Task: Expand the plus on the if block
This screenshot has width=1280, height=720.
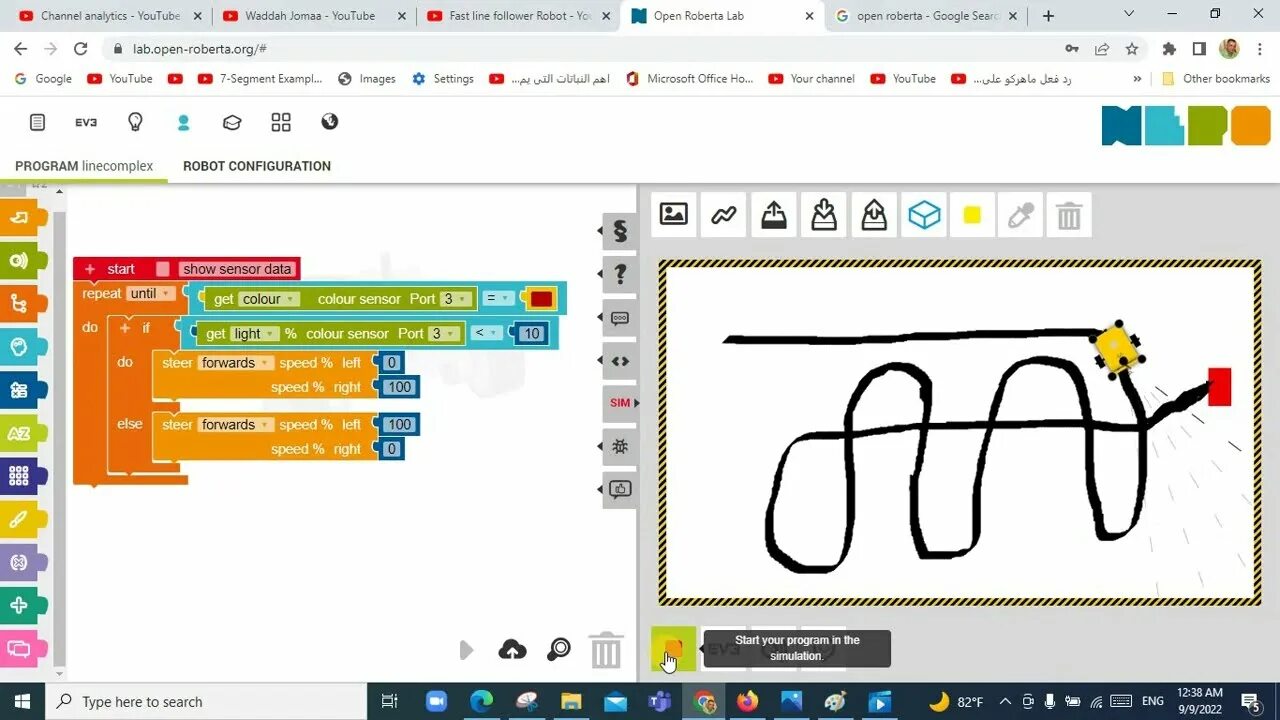Action: [125, 328]
